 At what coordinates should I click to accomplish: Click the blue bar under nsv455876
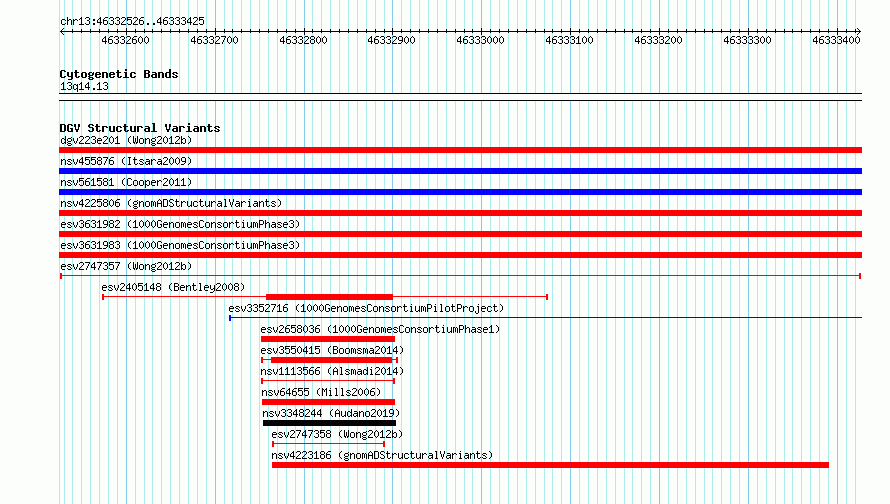pos(460,171)
